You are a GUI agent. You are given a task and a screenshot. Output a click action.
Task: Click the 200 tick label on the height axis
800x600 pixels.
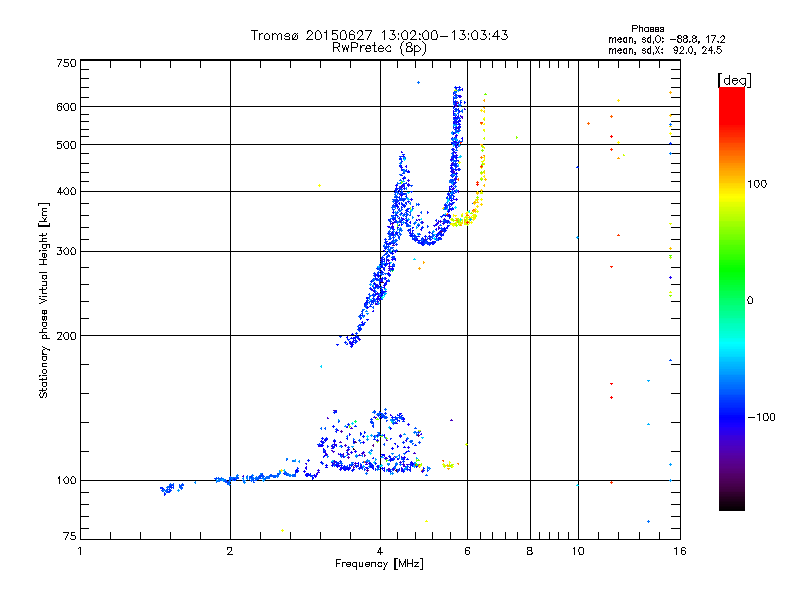point(67,336)
